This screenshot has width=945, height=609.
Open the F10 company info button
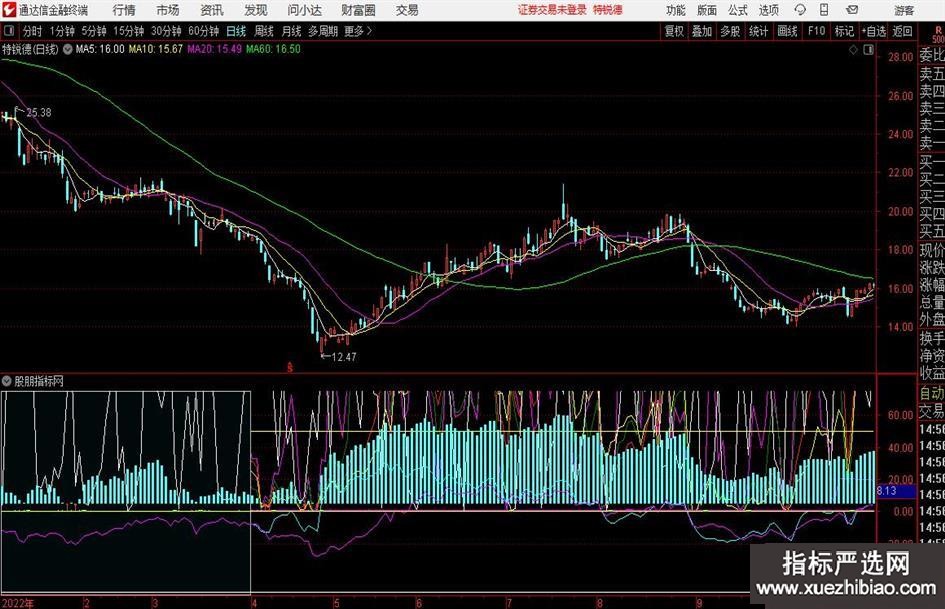point(816,31)
